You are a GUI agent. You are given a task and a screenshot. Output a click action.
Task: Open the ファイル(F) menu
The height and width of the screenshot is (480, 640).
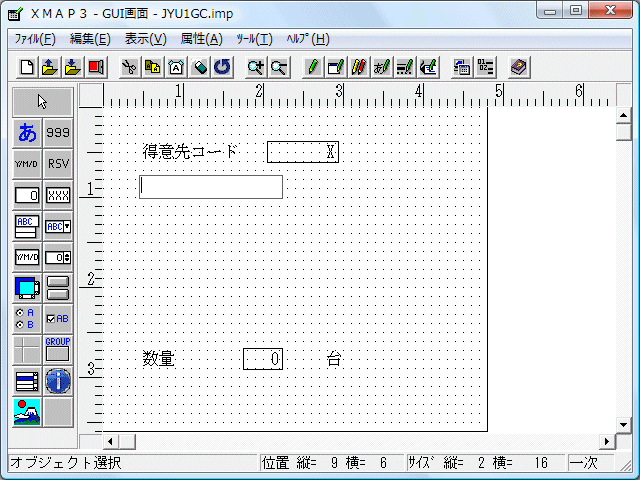35,39
